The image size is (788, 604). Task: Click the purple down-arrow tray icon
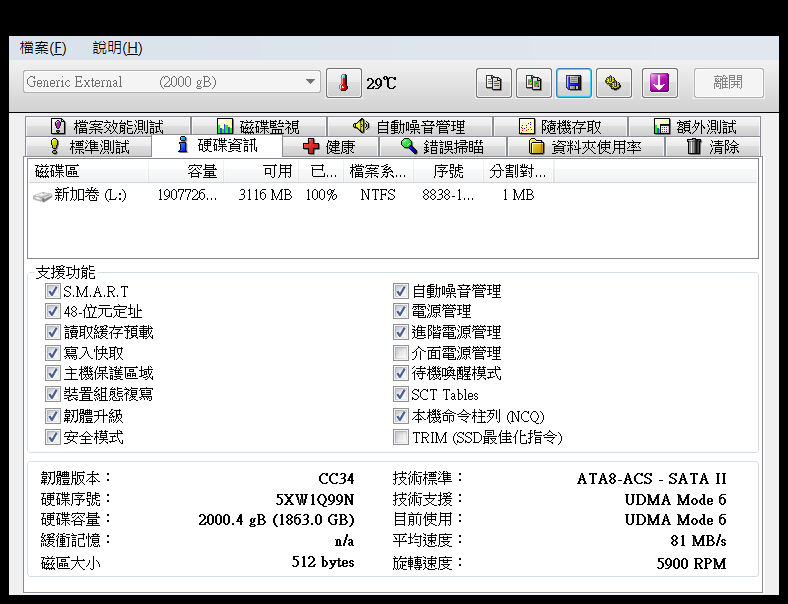[x=659, y=83]
